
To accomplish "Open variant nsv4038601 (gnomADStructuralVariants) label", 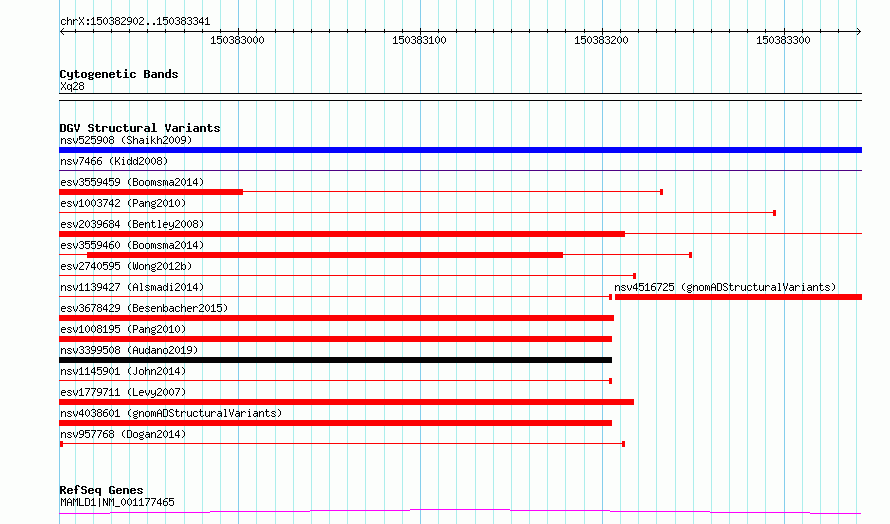I will [x=171, y=413].
